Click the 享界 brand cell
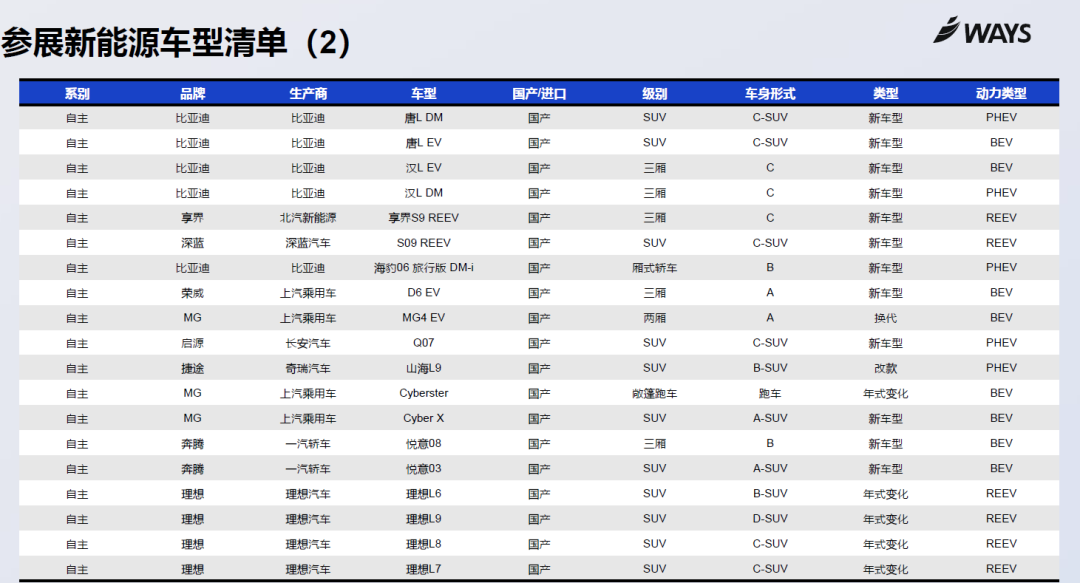1080x583 pixels. pos(193,218)
